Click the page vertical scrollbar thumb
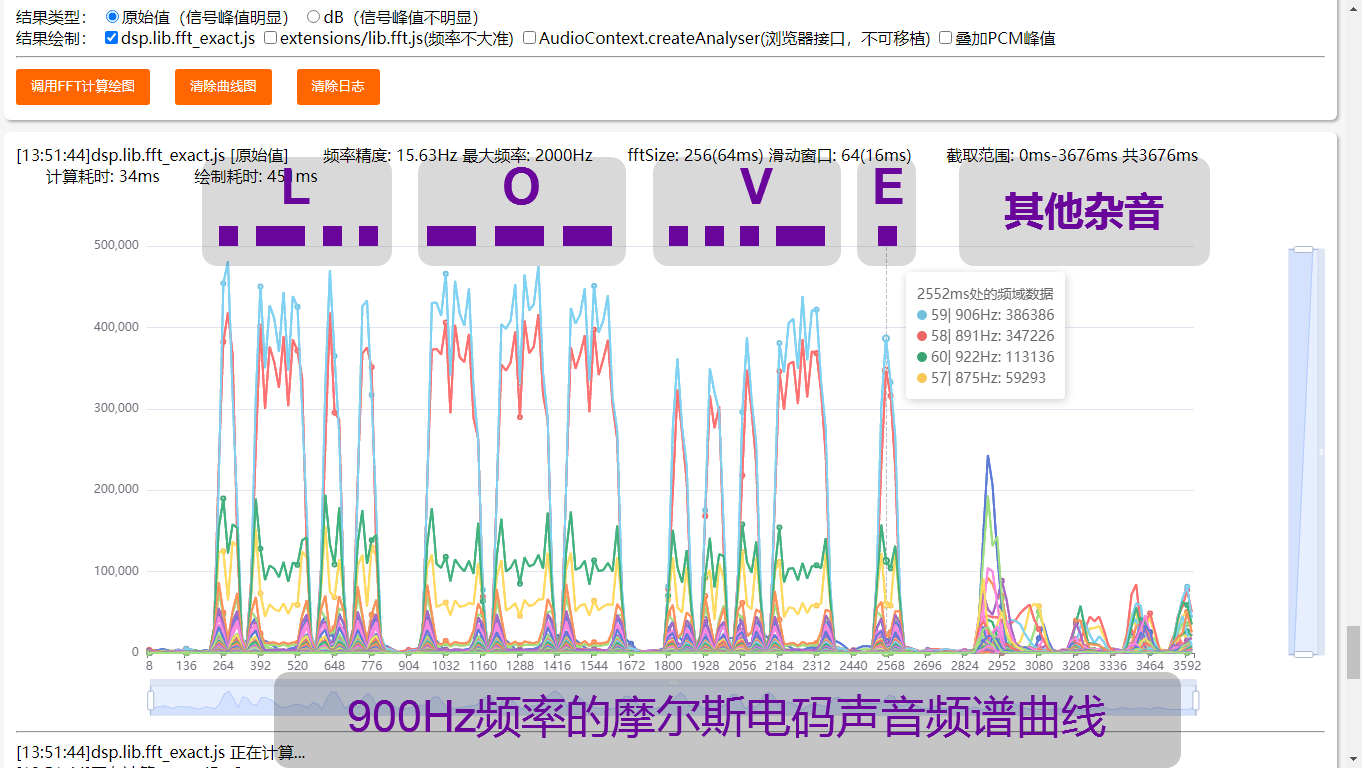This screenshot has width=1362, height=768. coord(1353,652)
